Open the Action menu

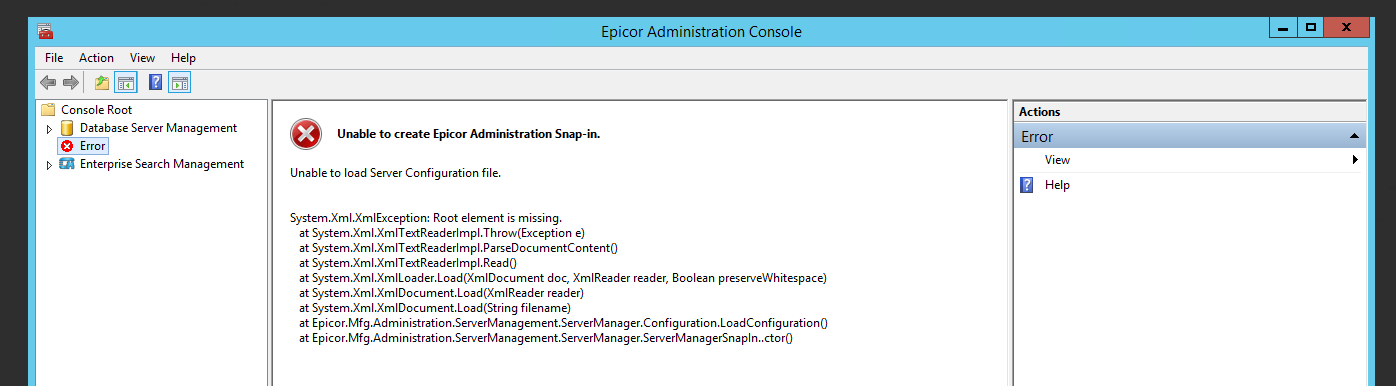(97, 58)
